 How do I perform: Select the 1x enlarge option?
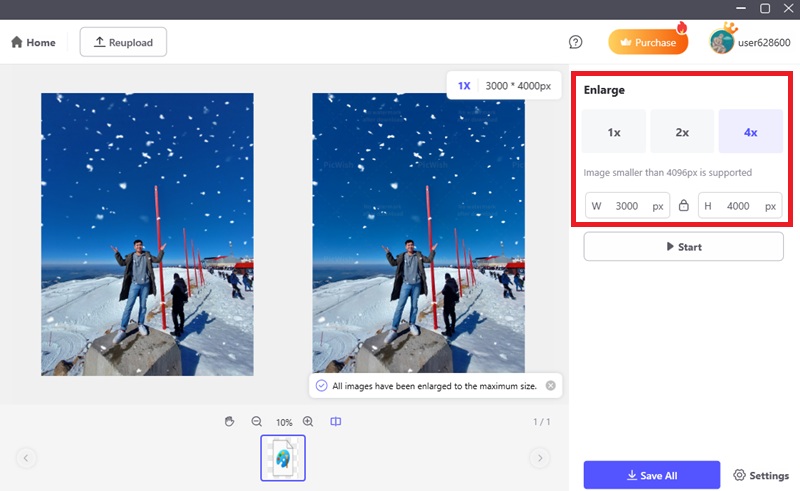614,132
